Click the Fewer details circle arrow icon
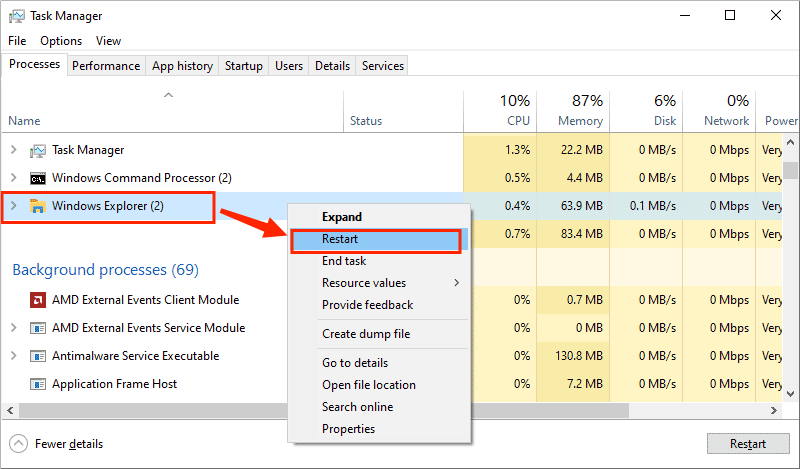The image size is (800, 469). coord(18,443)
